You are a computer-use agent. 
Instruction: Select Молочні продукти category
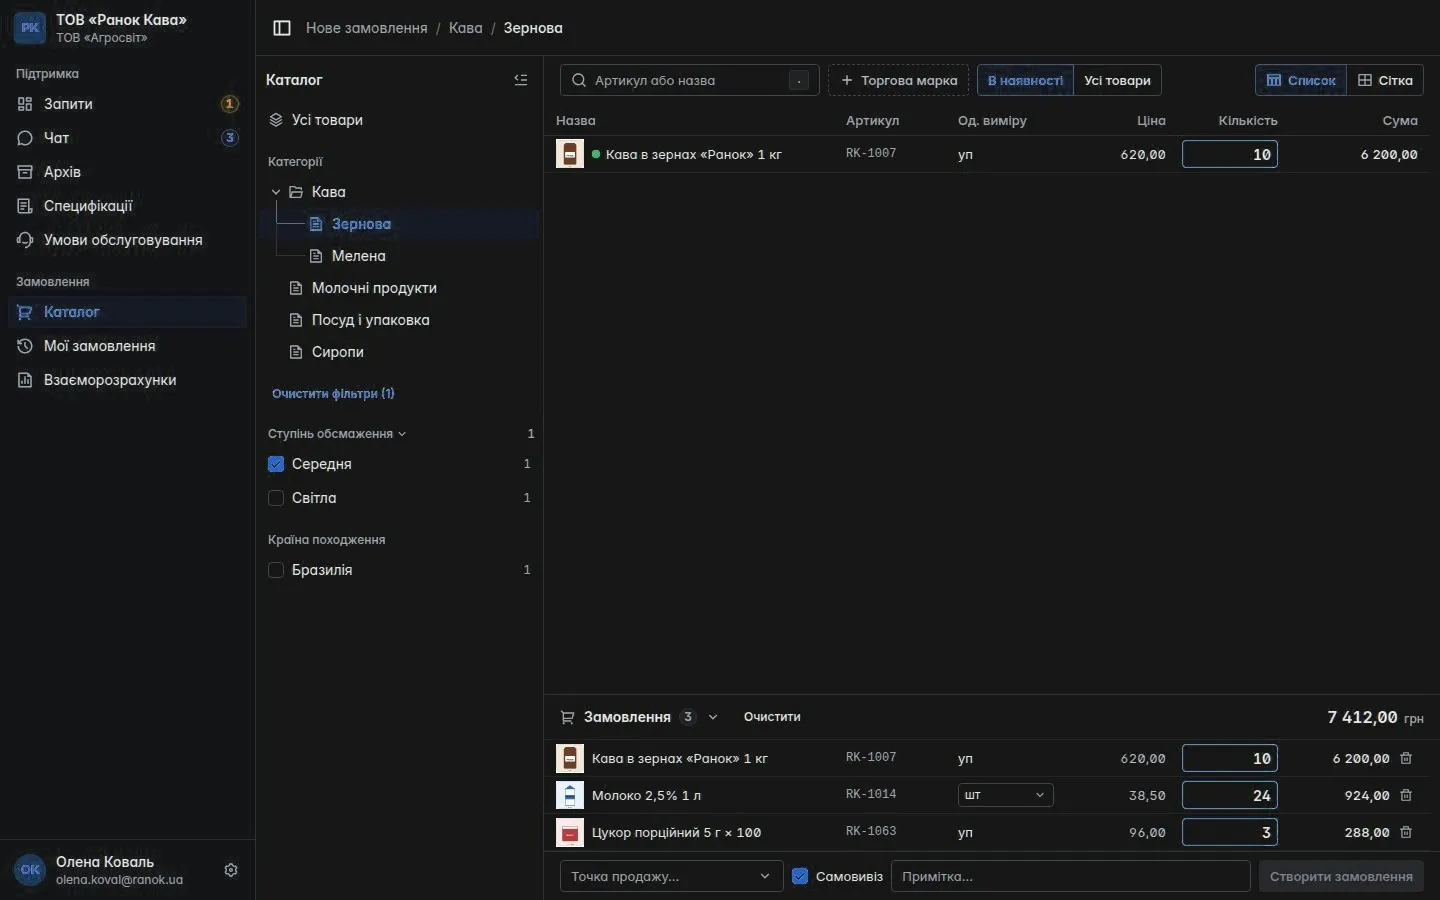pos(374,288)
